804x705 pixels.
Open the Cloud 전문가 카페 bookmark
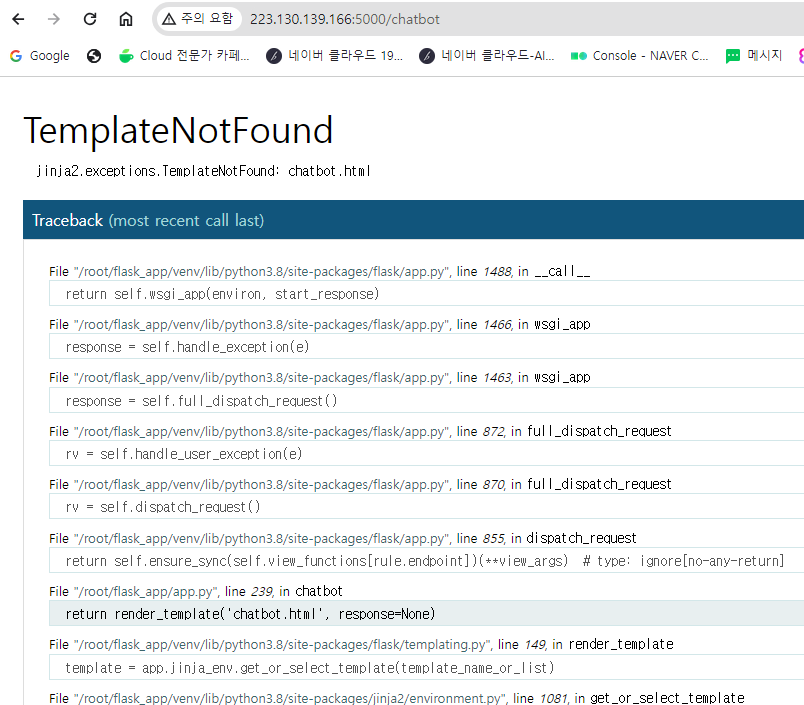pyautogui.click(x=184, y=55)
